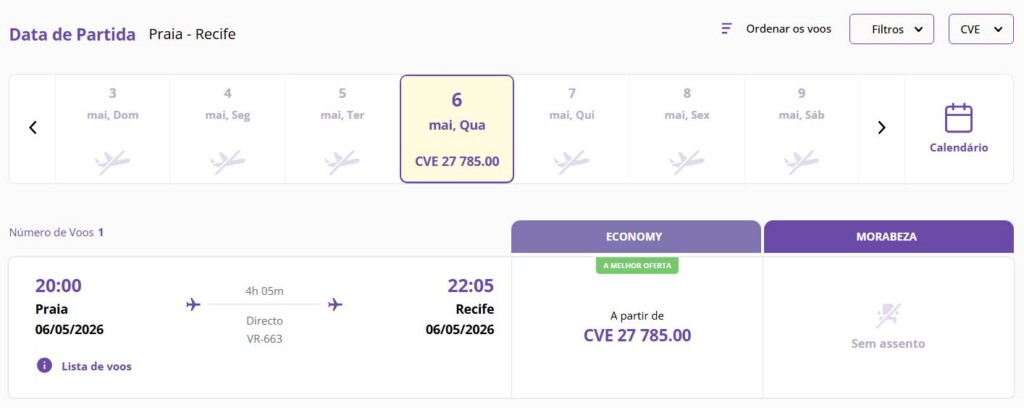Choose the 7 mai, Qui date

572,129
